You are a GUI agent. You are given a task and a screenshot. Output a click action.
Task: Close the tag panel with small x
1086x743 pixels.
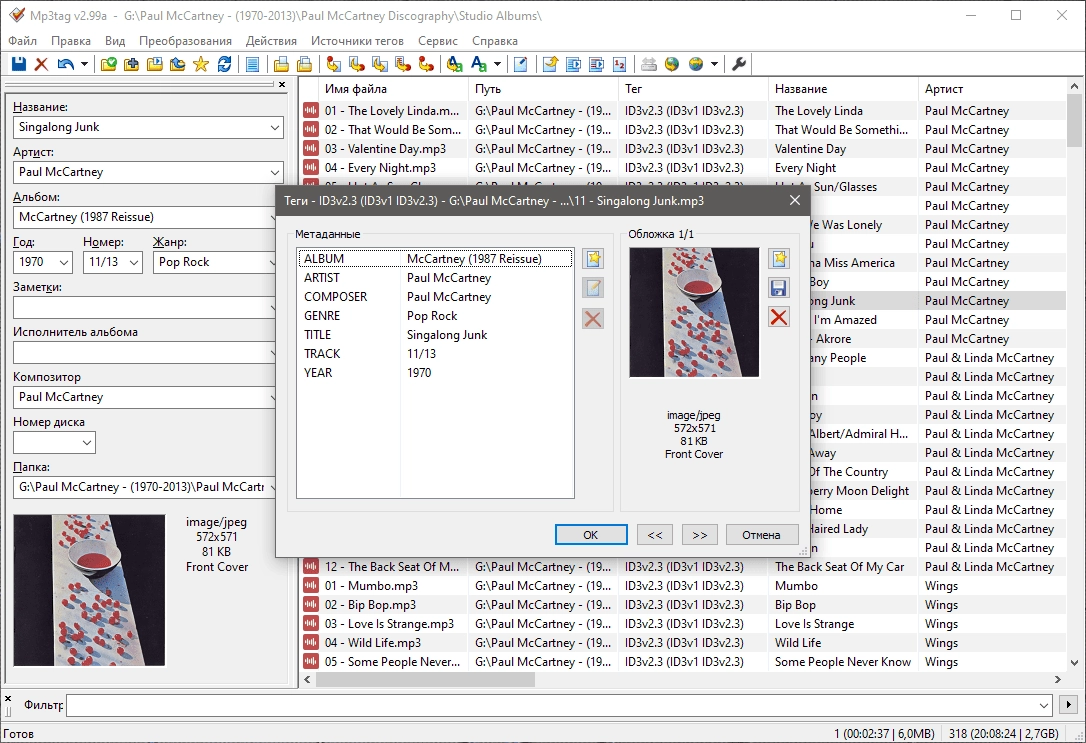[282, 84]
